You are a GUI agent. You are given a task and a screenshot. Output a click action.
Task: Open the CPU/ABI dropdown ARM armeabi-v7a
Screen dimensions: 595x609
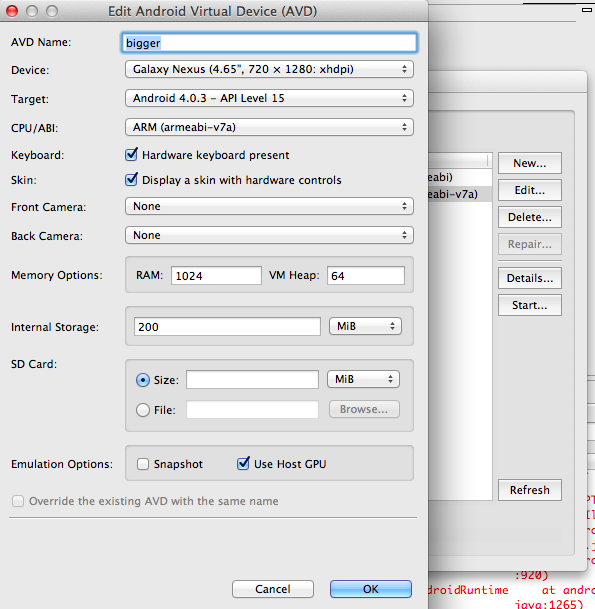click(269, 127)
